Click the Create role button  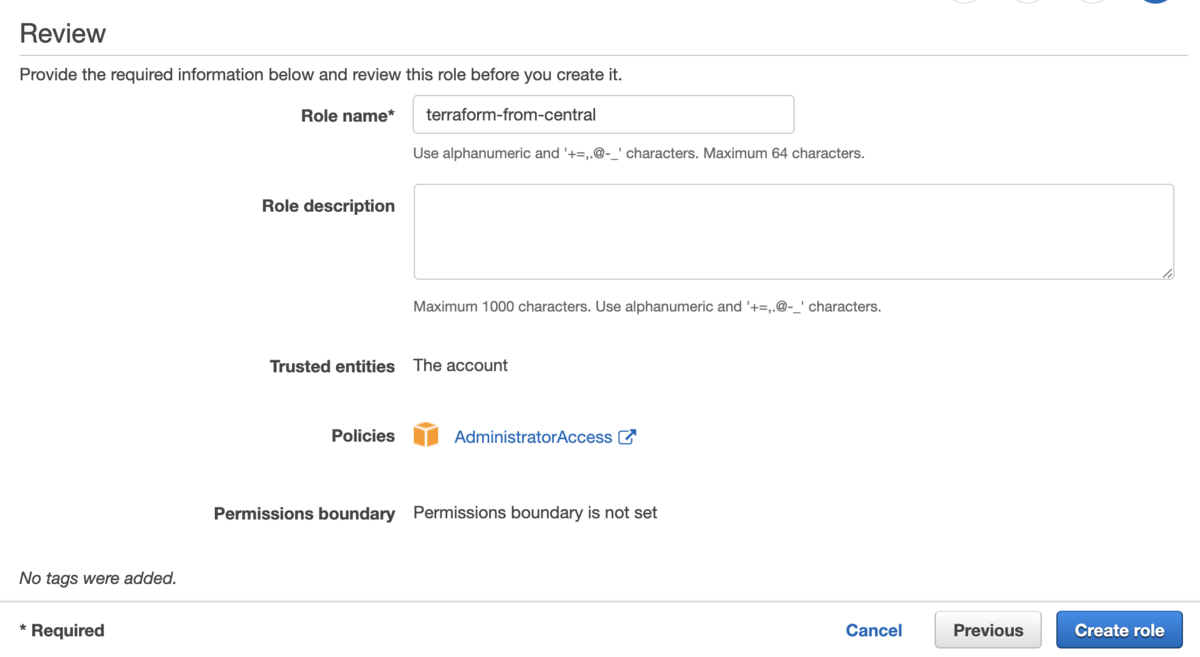1119,630
